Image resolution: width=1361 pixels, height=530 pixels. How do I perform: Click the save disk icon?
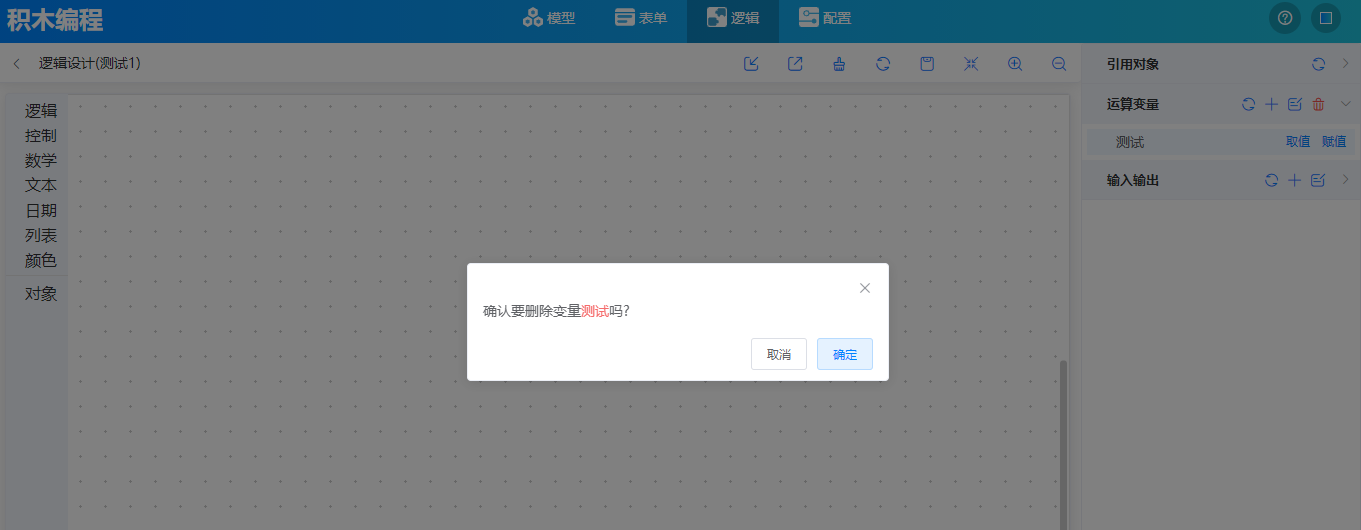click(x=927, y=64)
